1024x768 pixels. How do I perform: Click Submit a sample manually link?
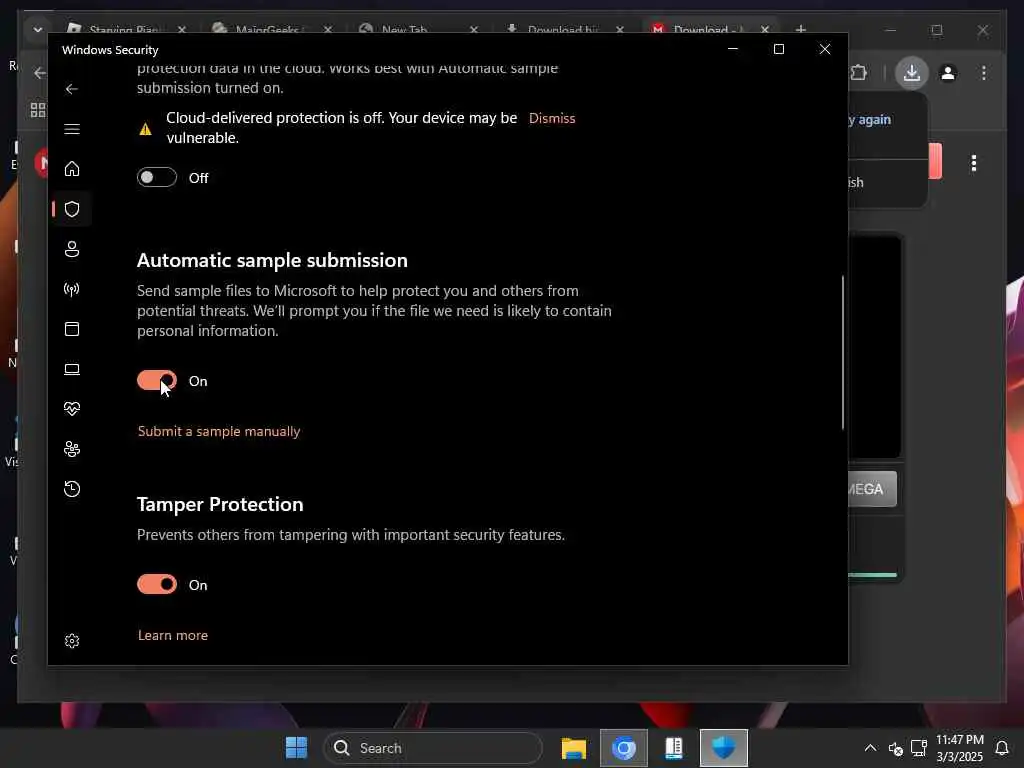219,431
